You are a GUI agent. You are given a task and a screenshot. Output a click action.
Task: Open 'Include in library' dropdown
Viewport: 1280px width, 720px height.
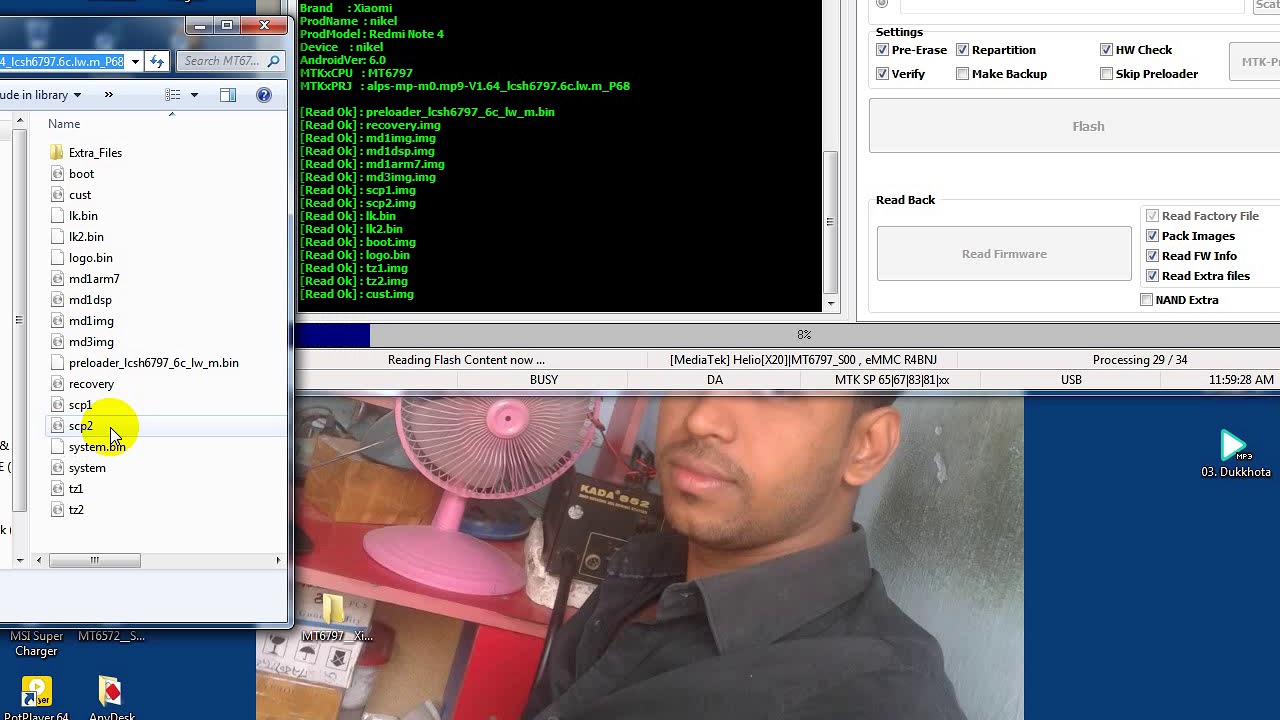[x=41, y=95]
